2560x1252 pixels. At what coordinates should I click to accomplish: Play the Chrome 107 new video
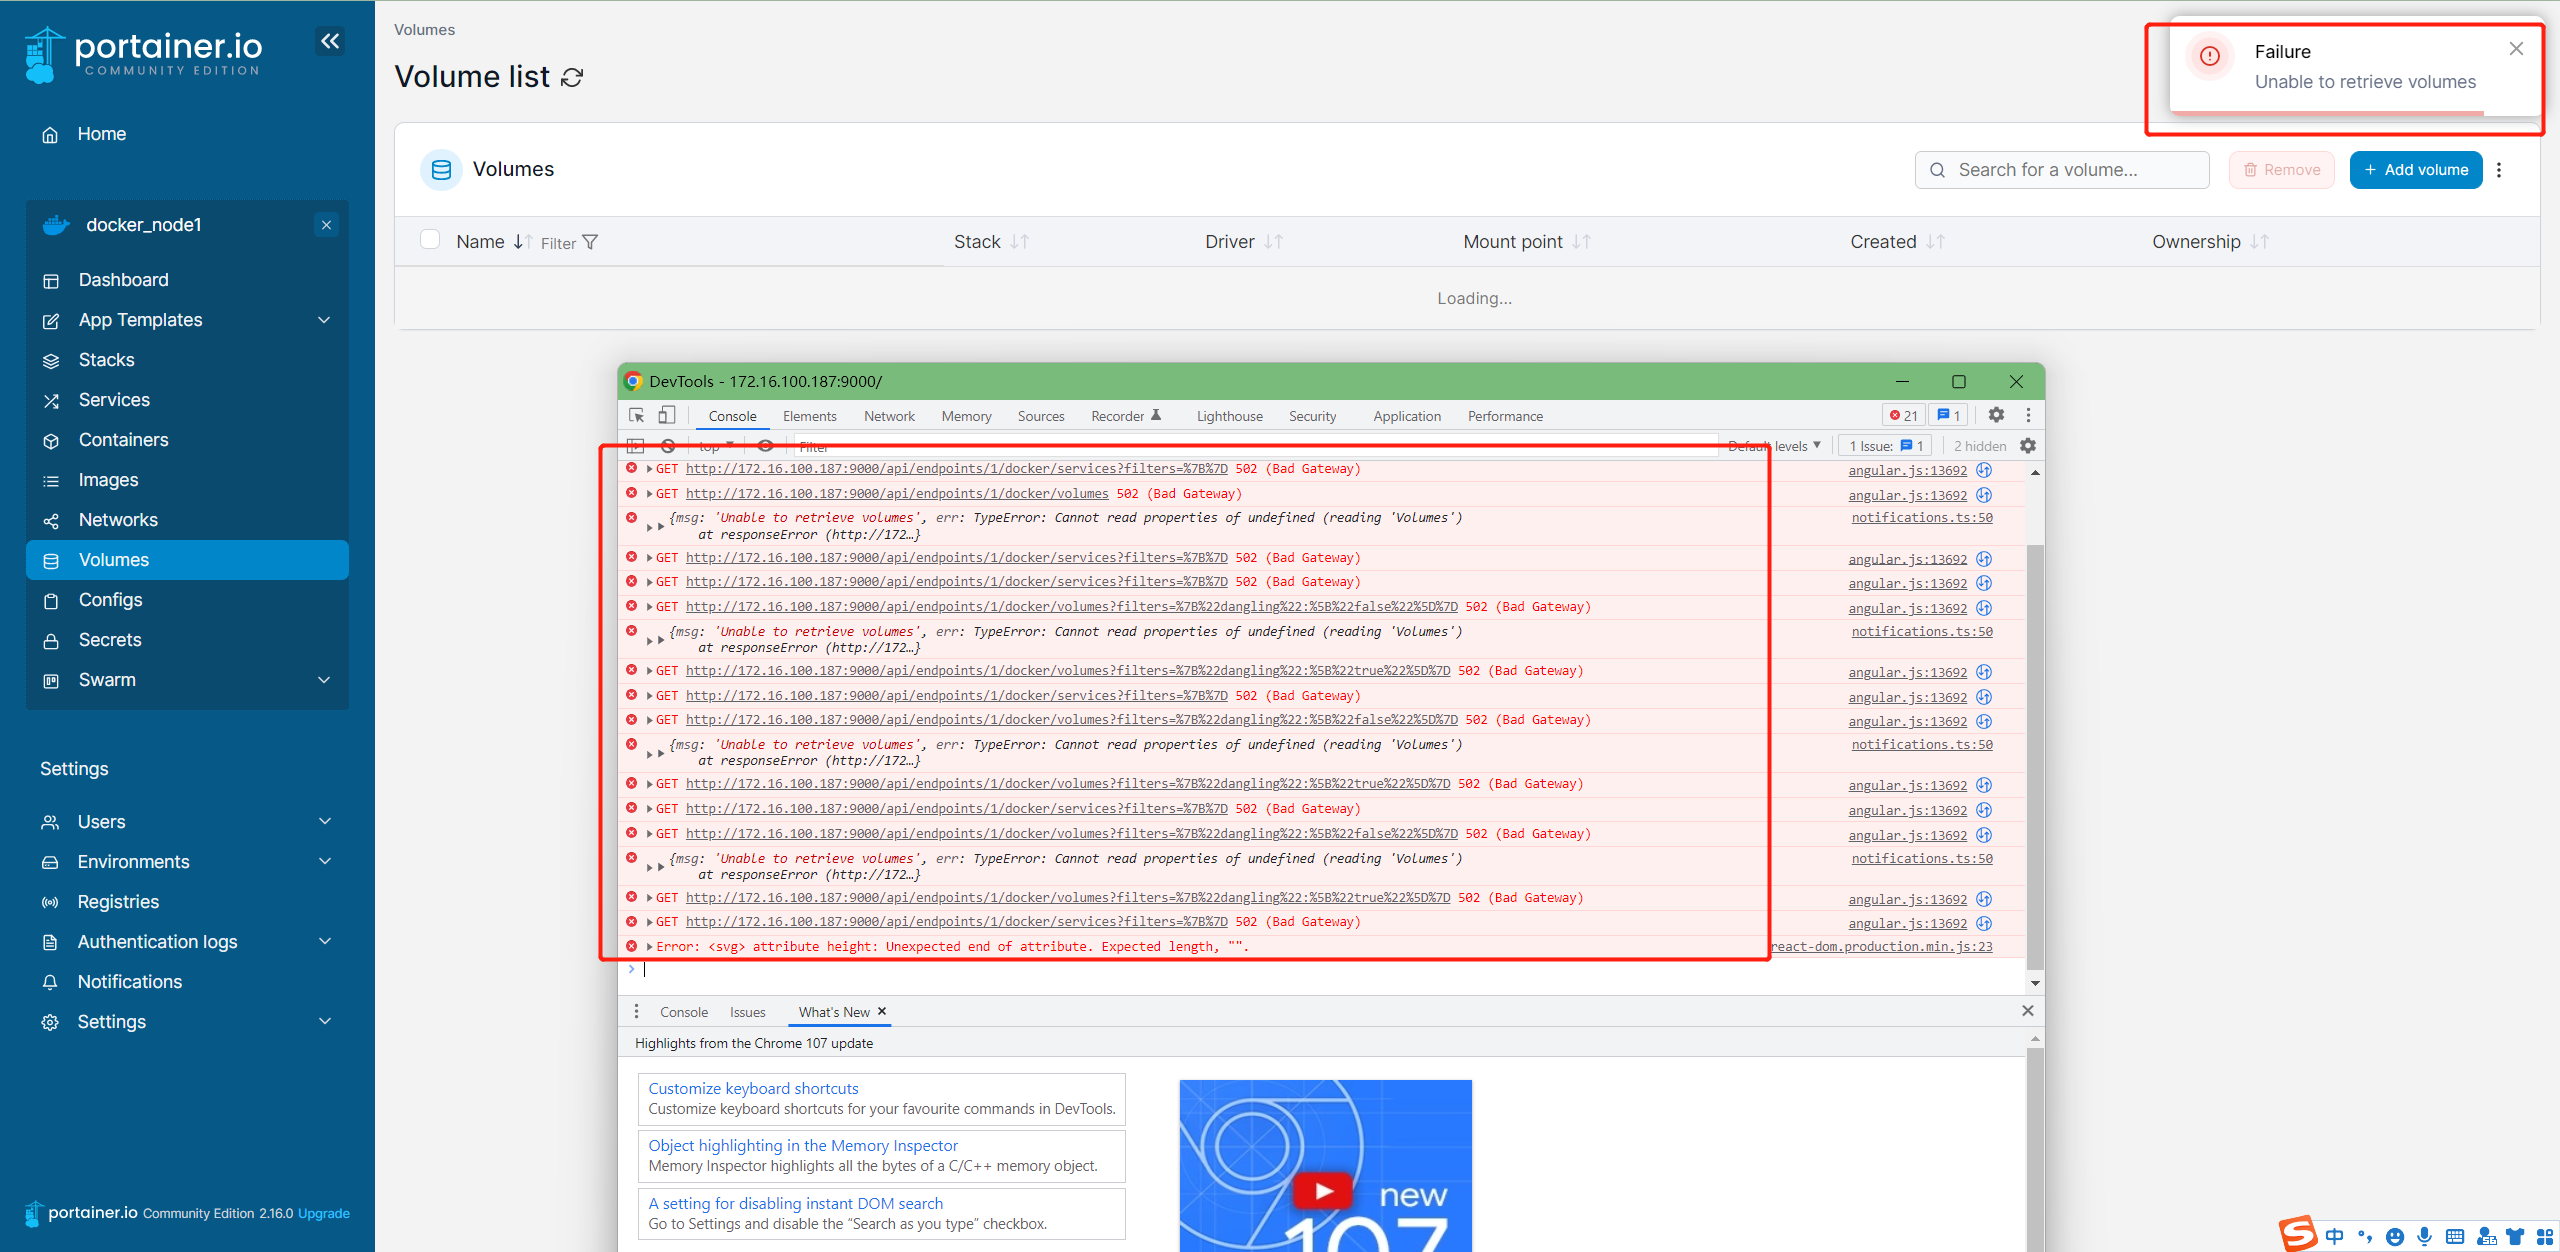pyautogui.click(x=1323, y=1191)
